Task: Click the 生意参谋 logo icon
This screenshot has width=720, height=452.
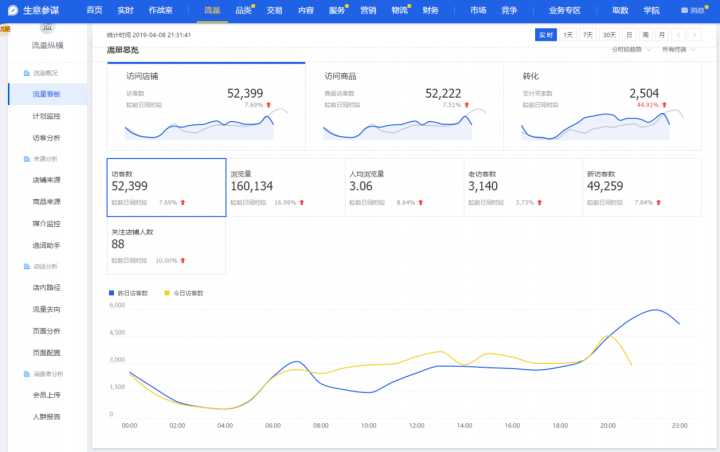Action: click(x=12, y=9)
